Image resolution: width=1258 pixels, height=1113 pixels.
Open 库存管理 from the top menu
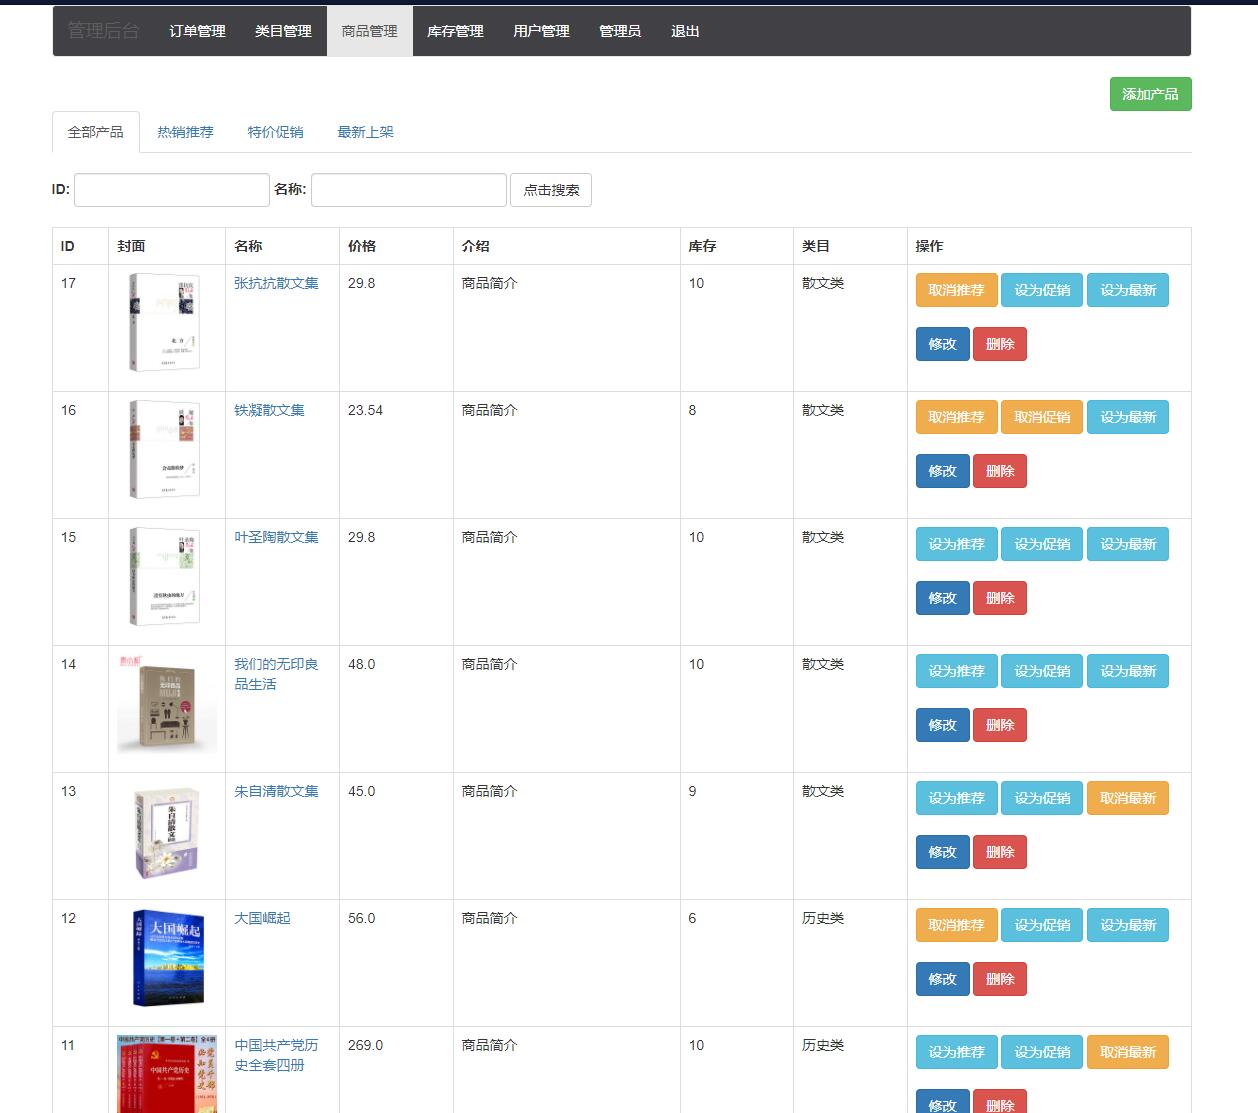[455, 30]
